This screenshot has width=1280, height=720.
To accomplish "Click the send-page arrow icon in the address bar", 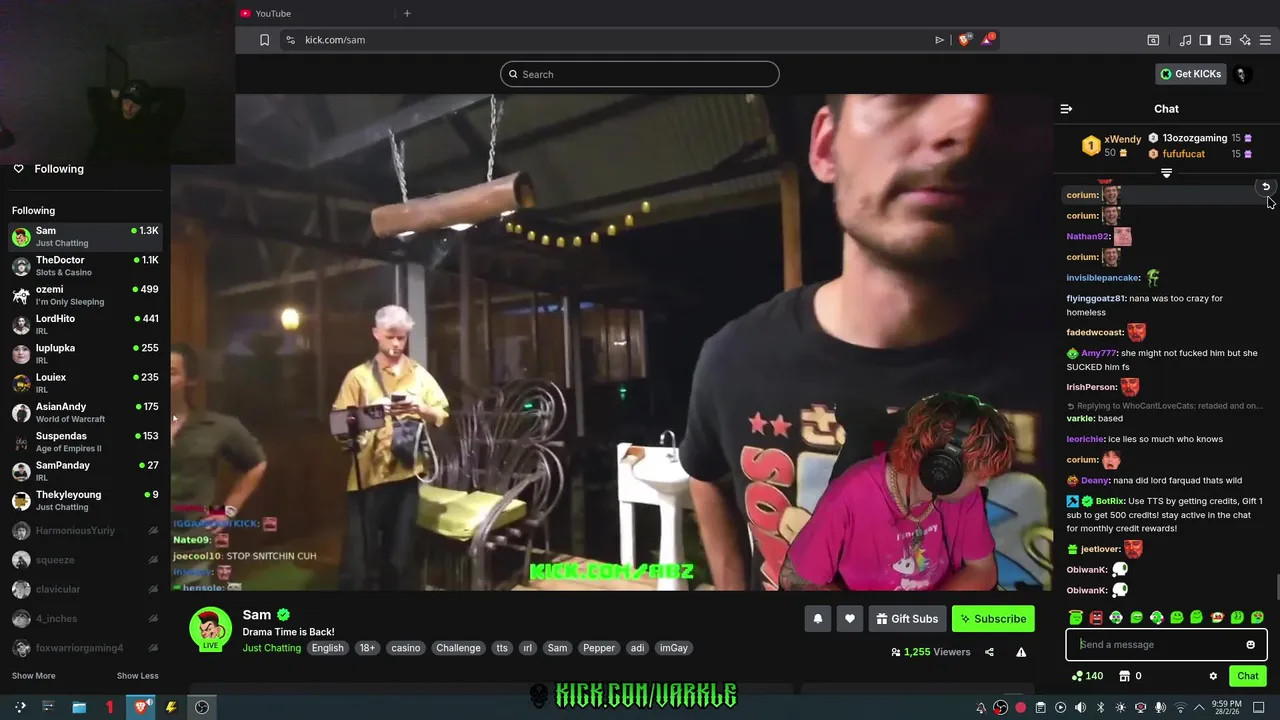I will click(x=939, y=40).
